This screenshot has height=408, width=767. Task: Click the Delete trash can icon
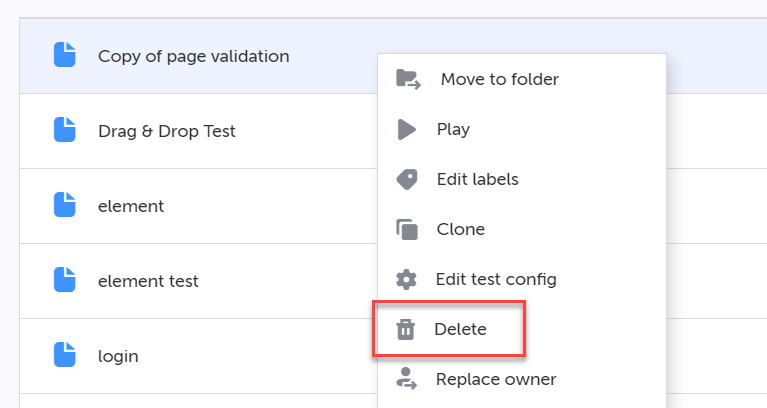click(x=406, y=329)
